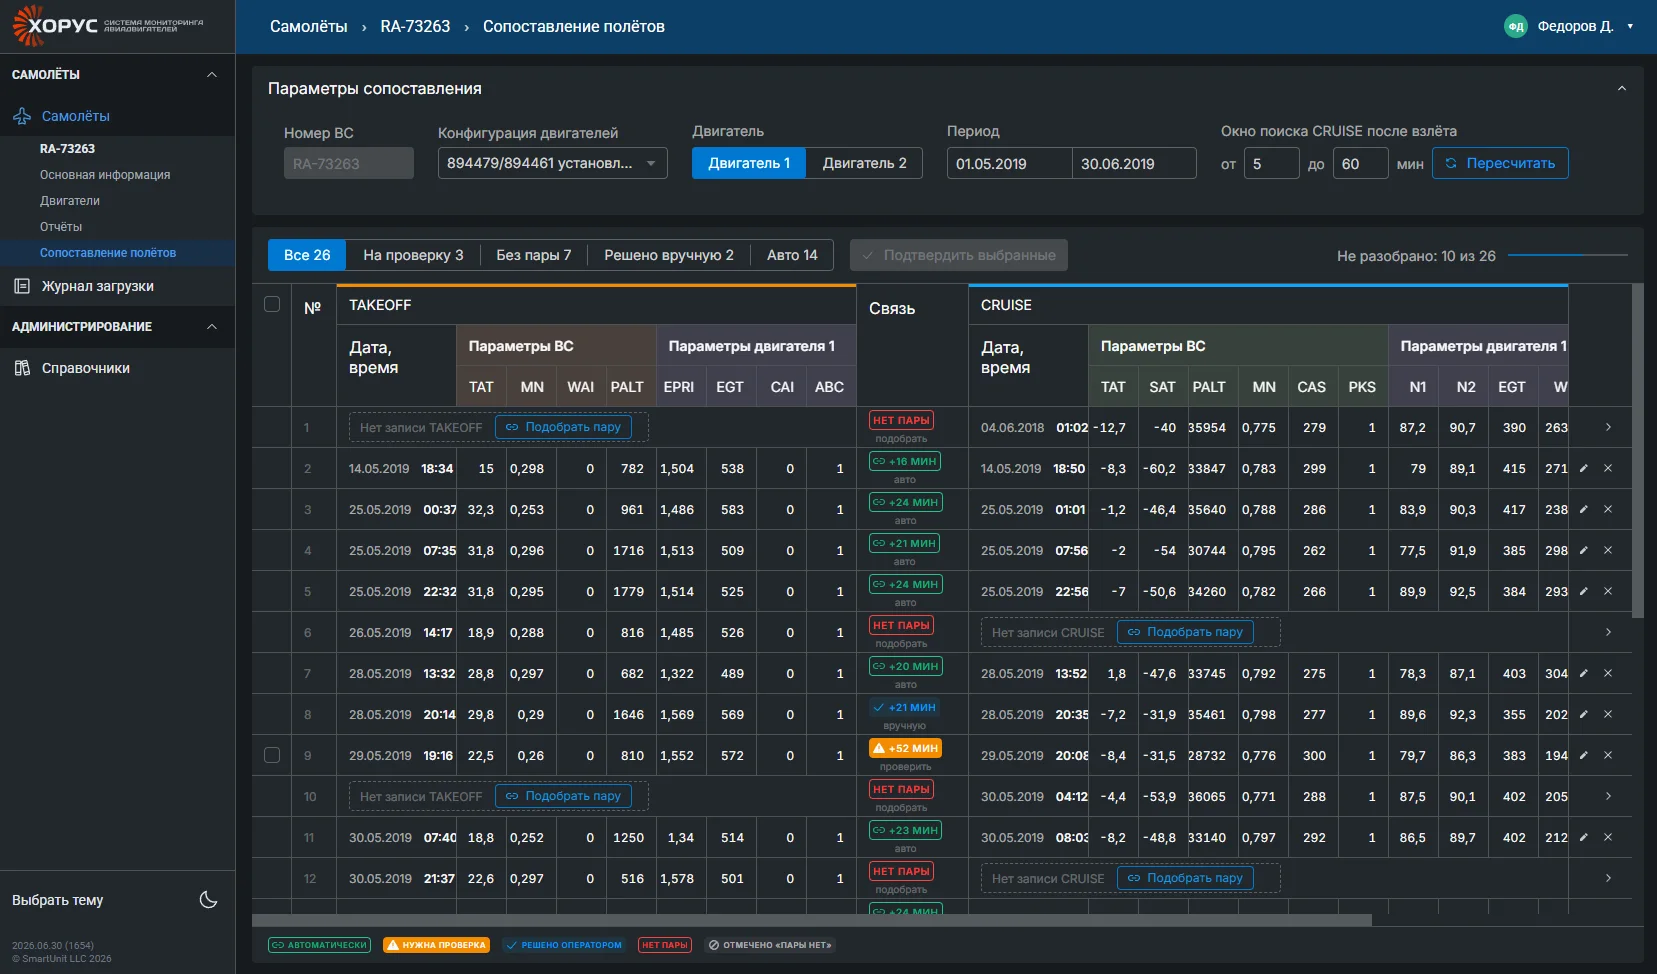
Task: Click the pencil edit icon in row 3
Action: pyautogui.click(x=1584, y=509)
